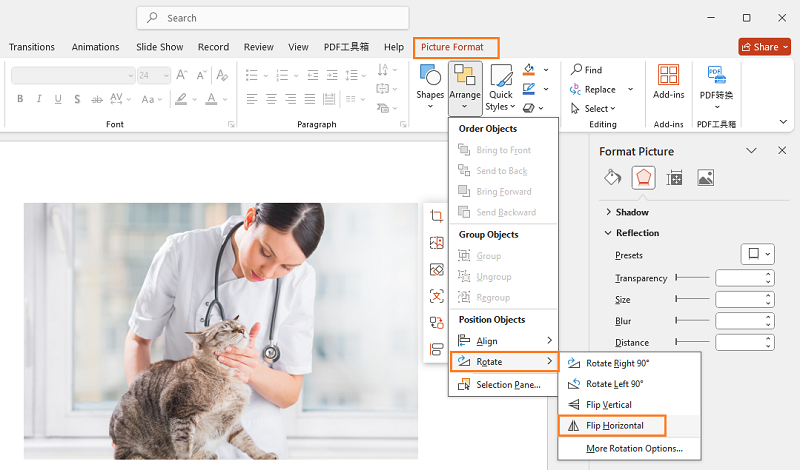Click the Crop icon beside the picture
This screenshot has width=800, height=470.
coord(436,216)
